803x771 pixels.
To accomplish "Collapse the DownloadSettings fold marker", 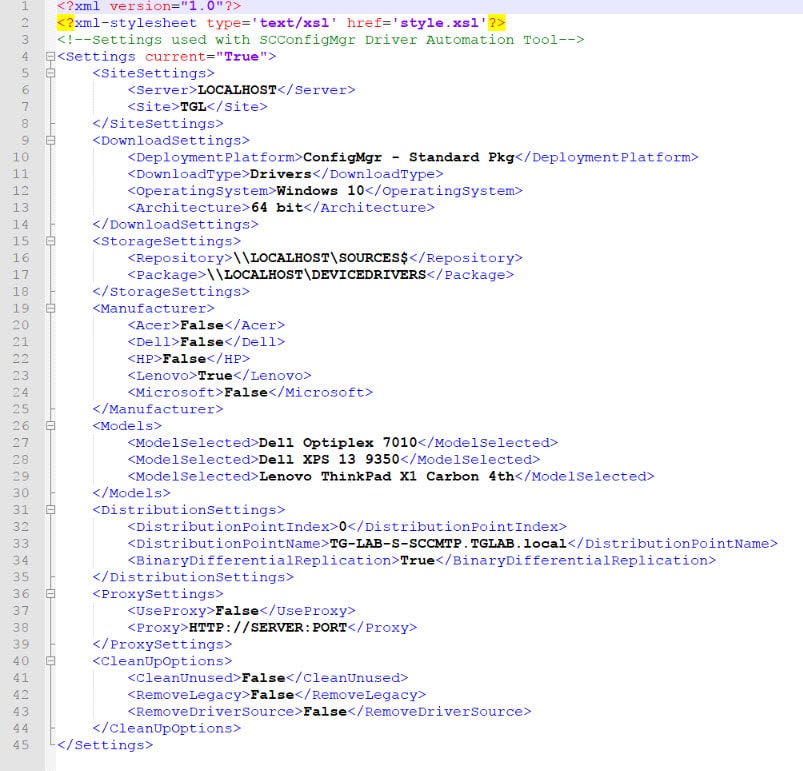I will pos(50,140).
